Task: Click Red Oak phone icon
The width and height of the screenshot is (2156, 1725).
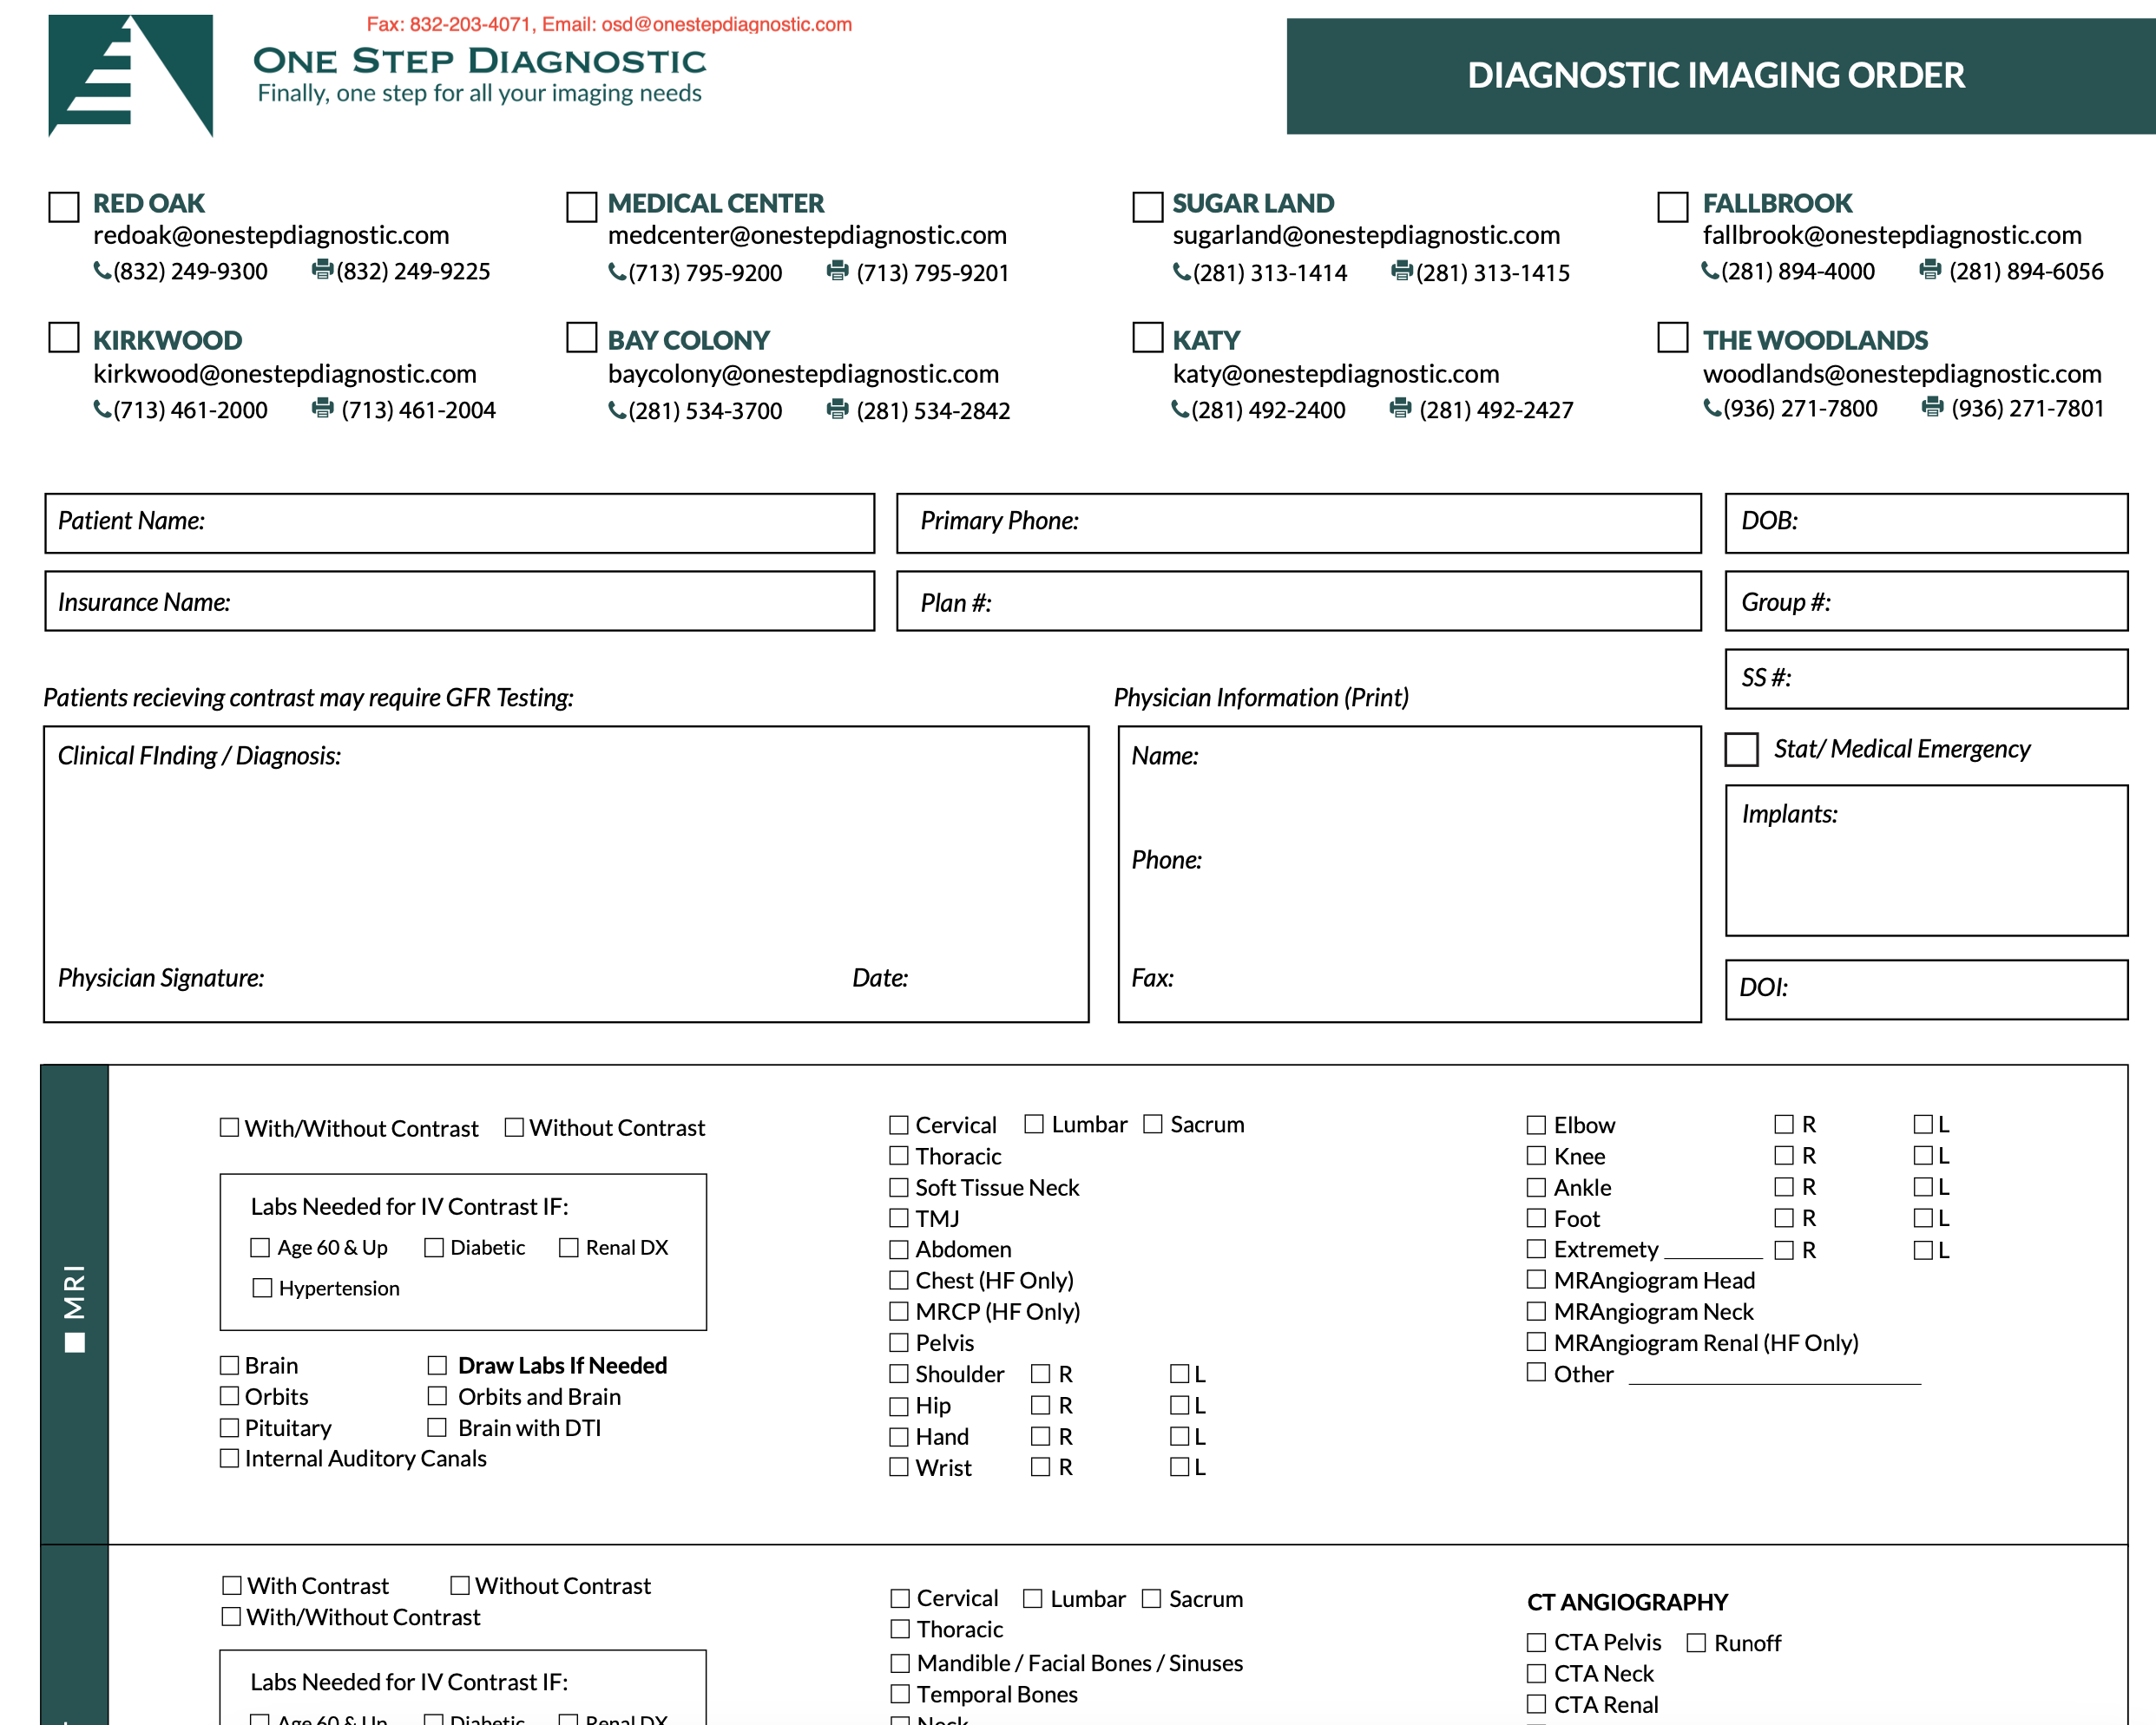Action: point(102,270)
